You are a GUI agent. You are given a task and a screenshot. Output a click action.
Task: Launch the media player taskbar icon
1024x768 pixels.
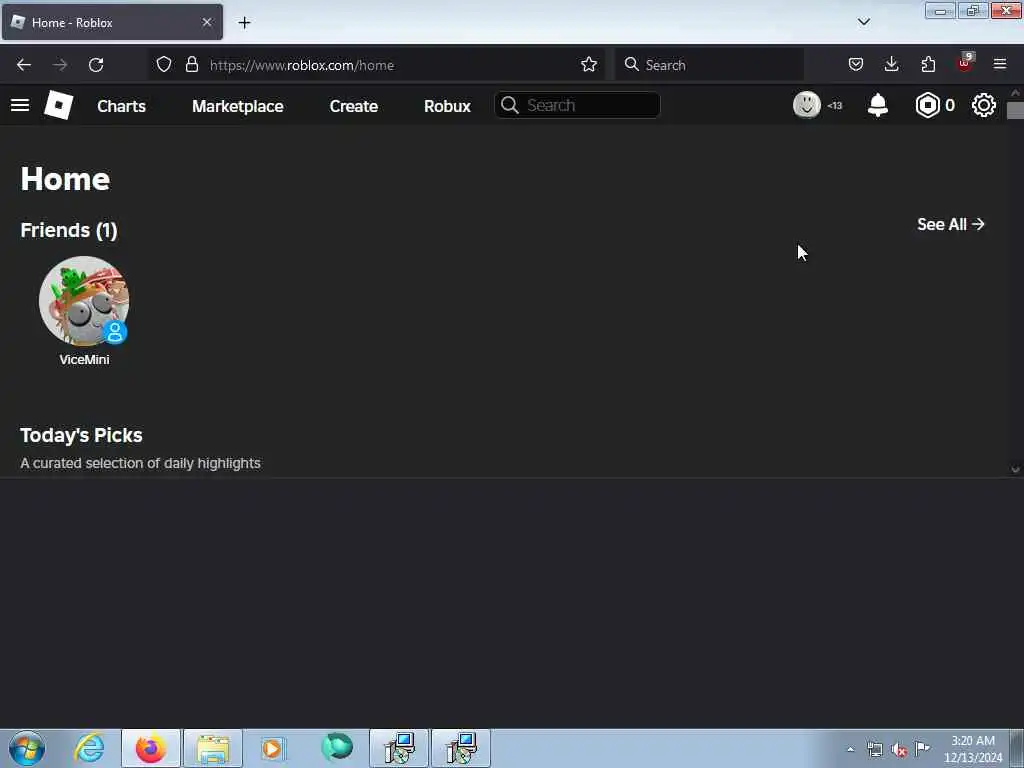point(274,748)
